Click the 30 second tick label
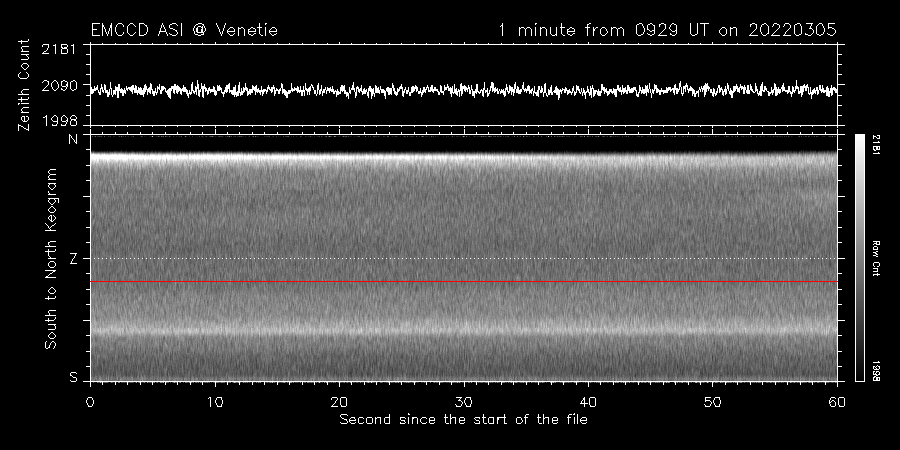The height and width of the screenshot is (450, 900). 464,402
